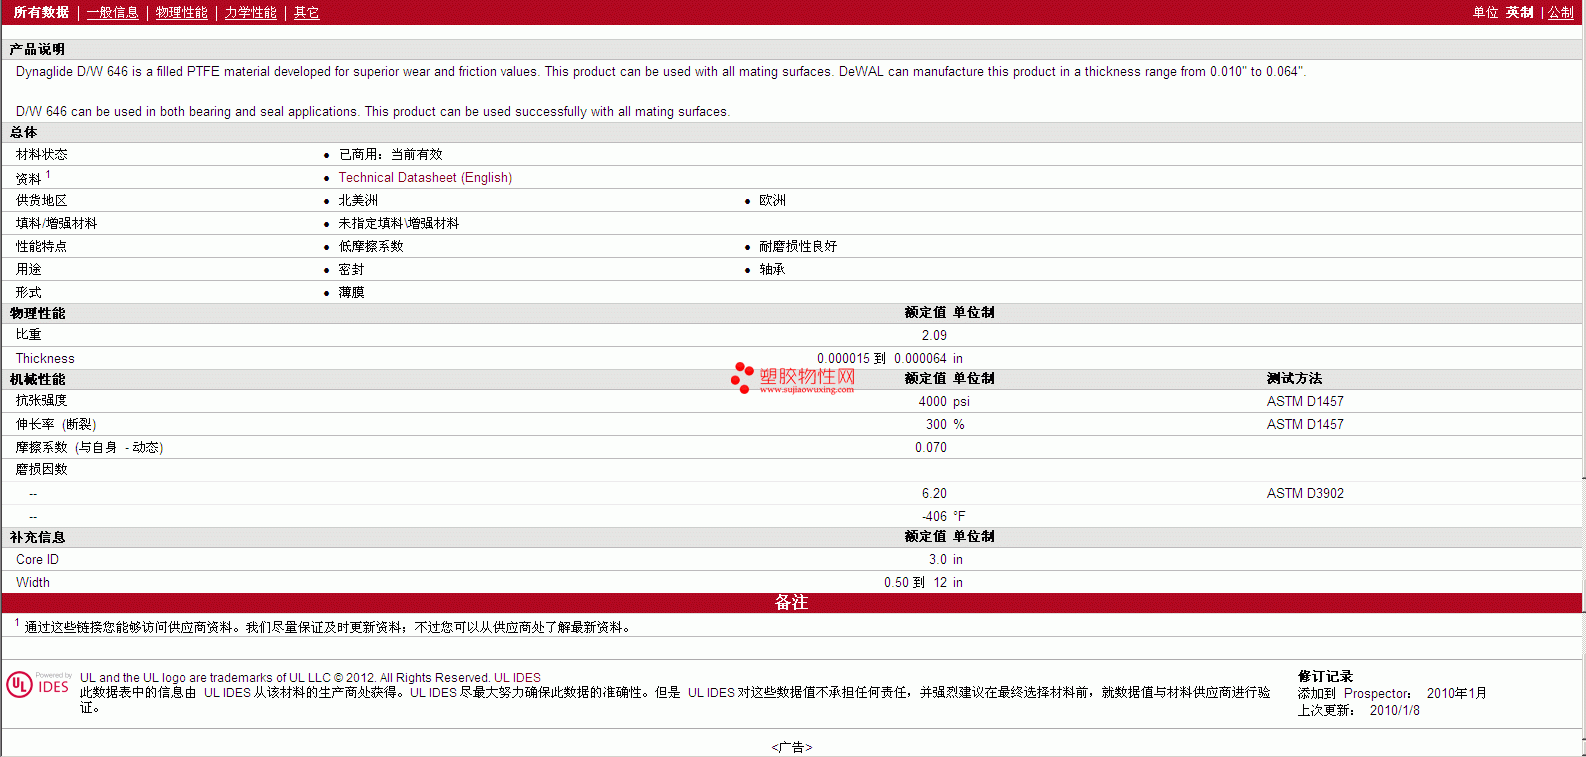
Task: Switch units to 公制
Action: click(x=1561, y=13)
